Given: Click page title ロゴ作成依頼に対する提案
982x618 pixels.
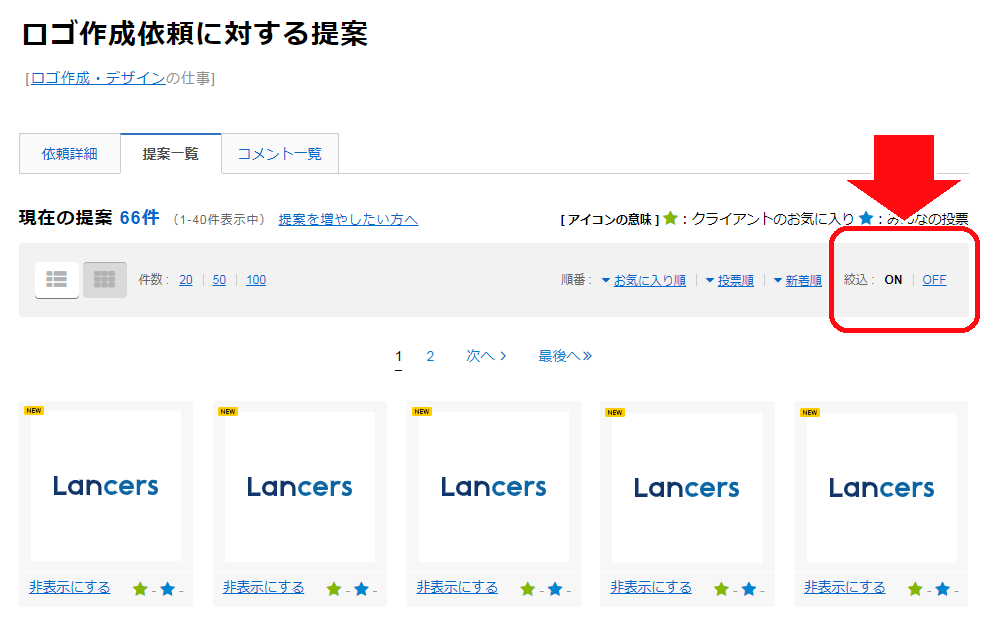Looking at the screenshot, I should pos(195,34).
